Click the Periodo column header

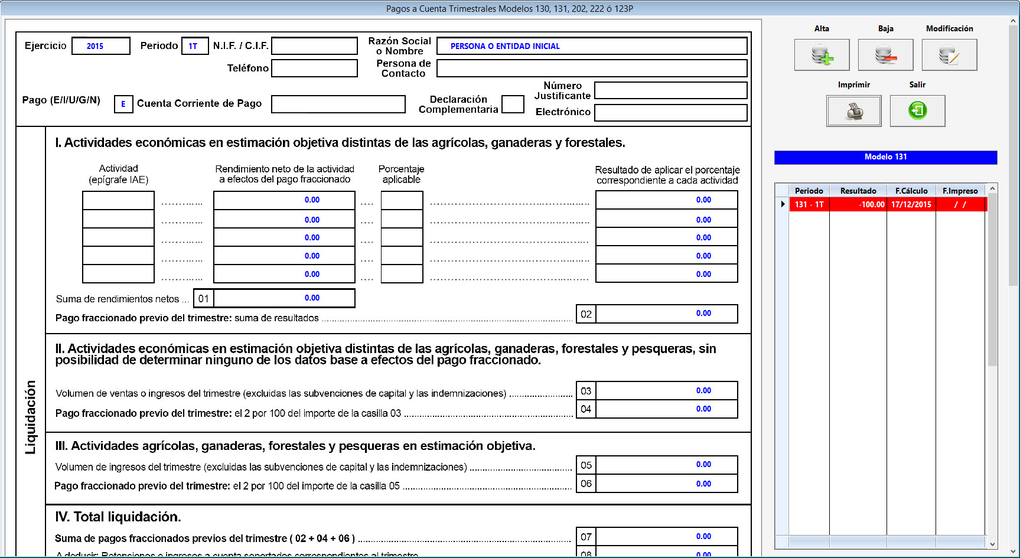809,191
